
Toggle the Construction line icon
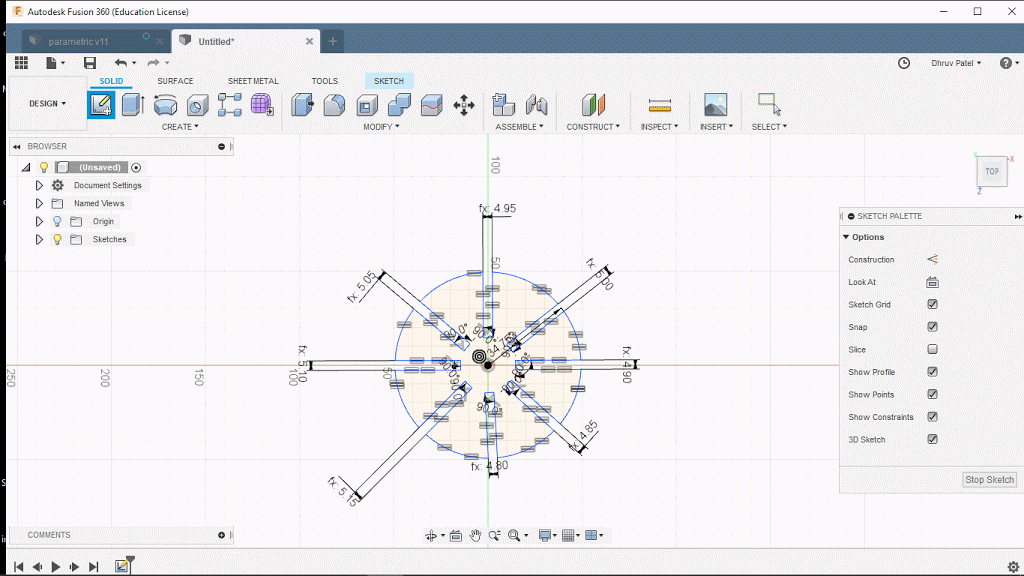(x=933, y=259)
